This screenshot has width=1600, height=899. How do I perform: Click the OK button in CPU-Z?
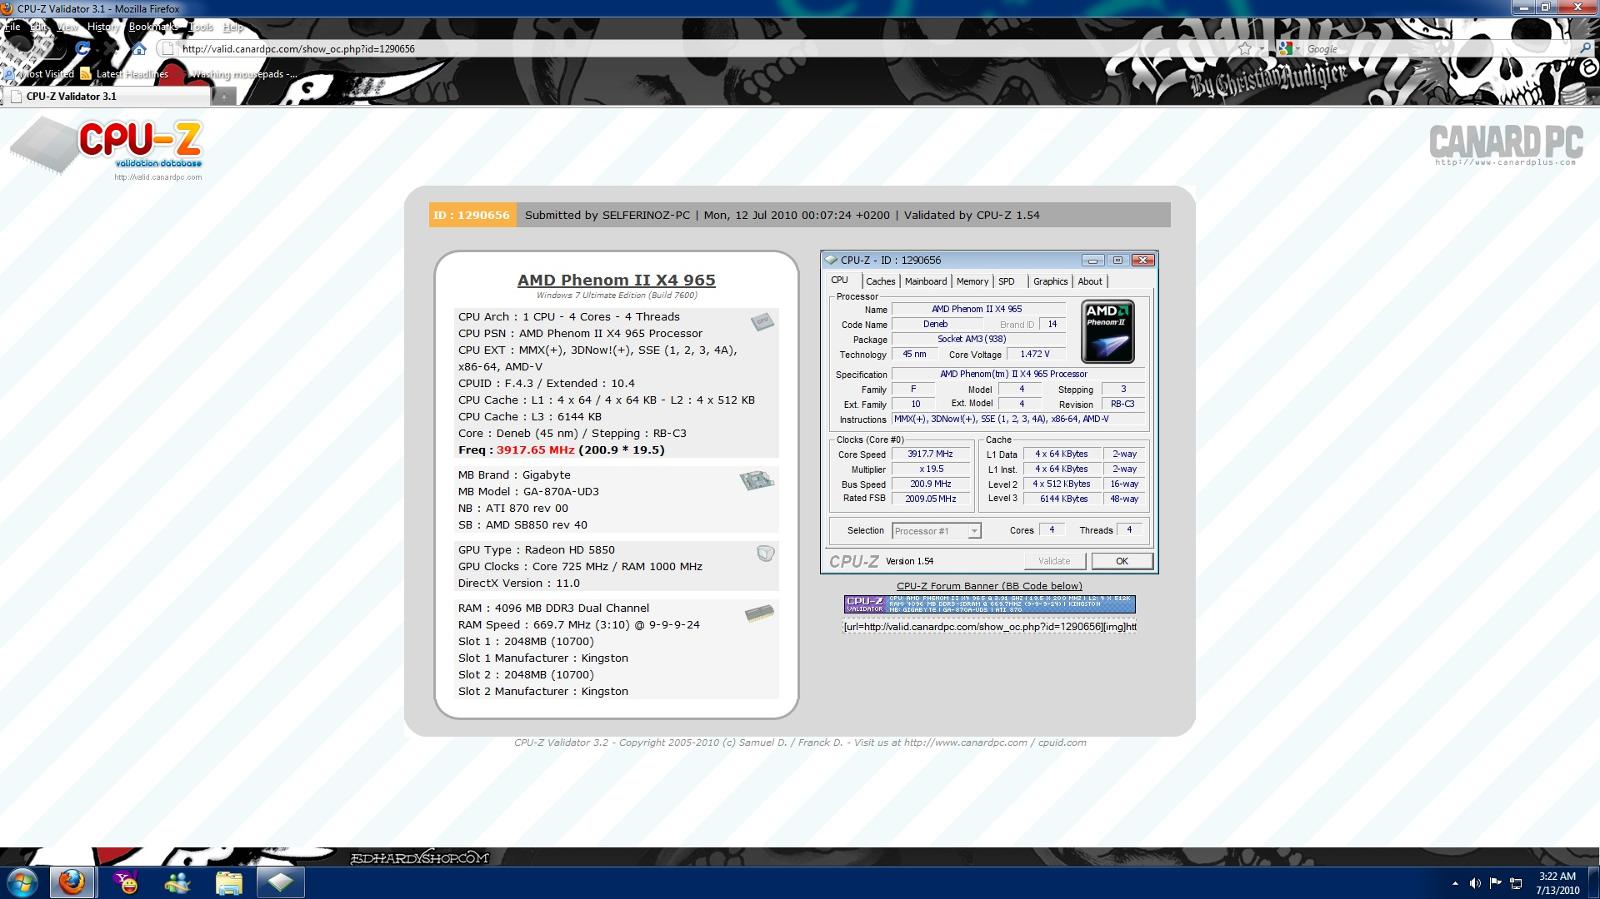(1122, 561)
